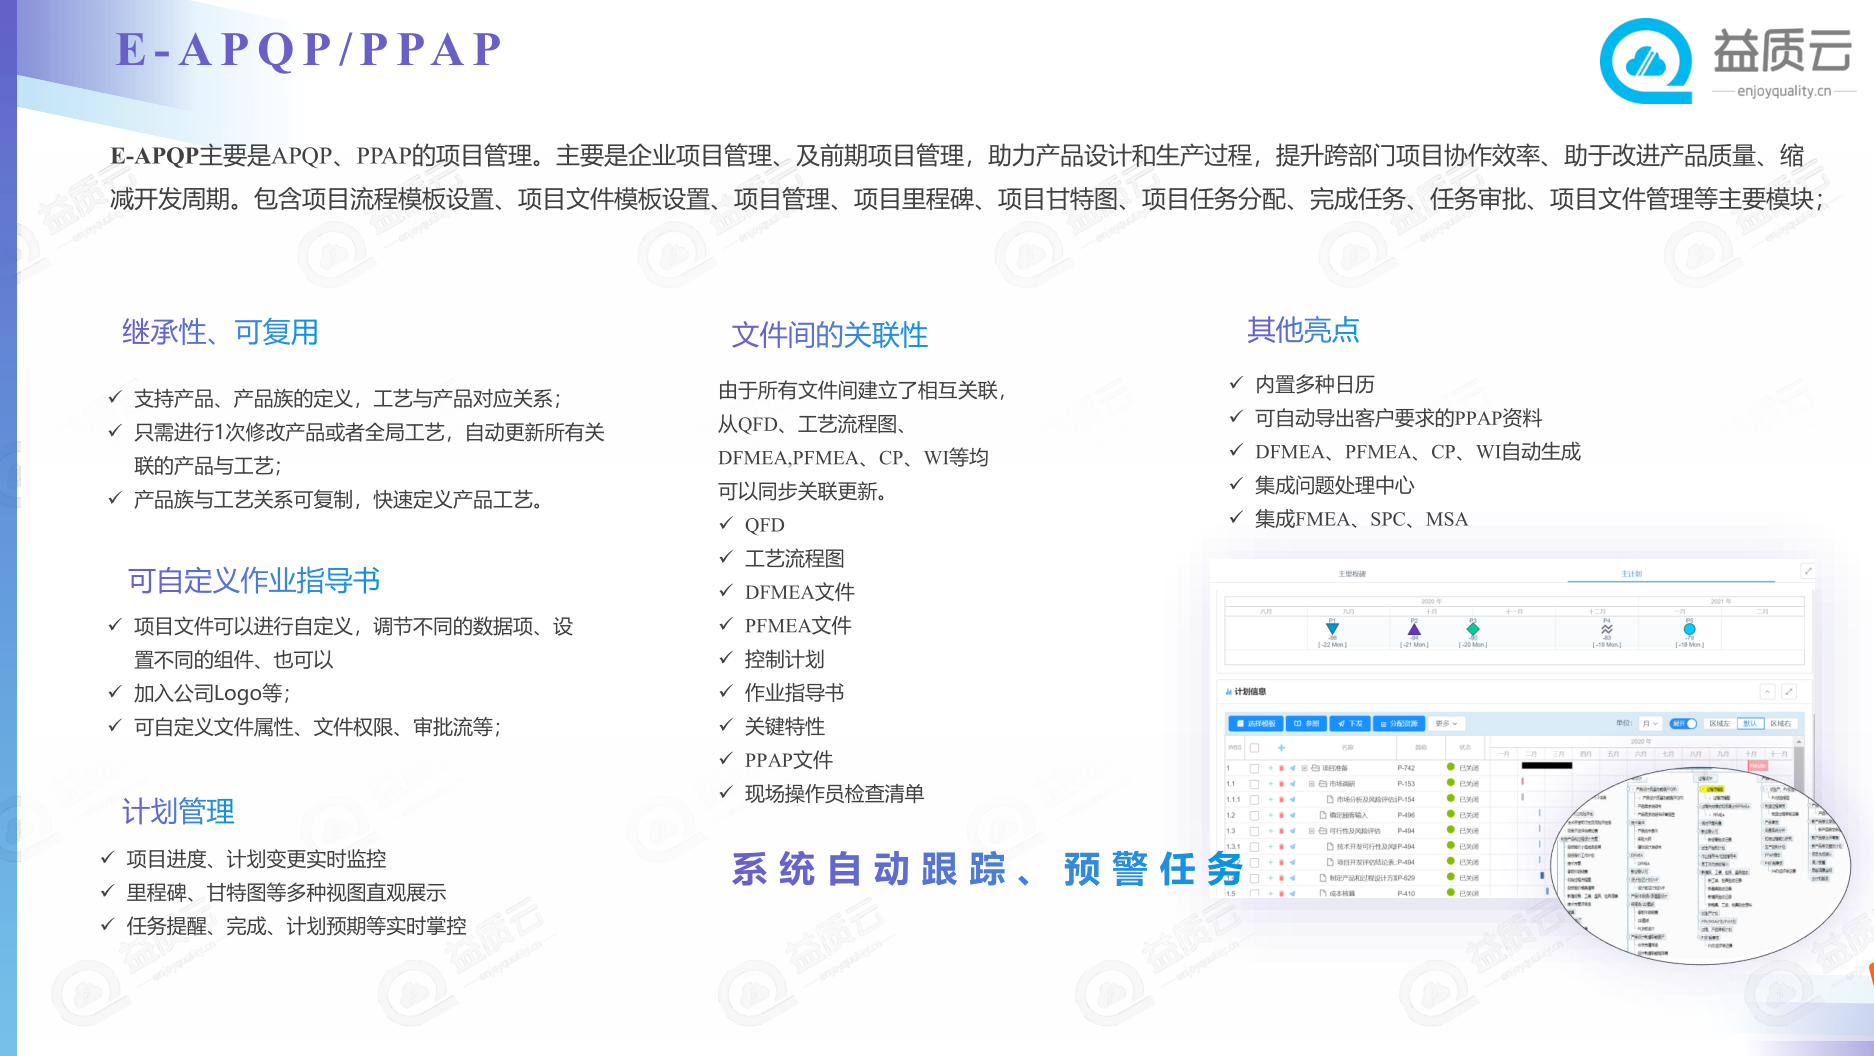Check the box for row 1.2
The width and height of the screenshot is (1874, 1056).
click(1254, 815)
